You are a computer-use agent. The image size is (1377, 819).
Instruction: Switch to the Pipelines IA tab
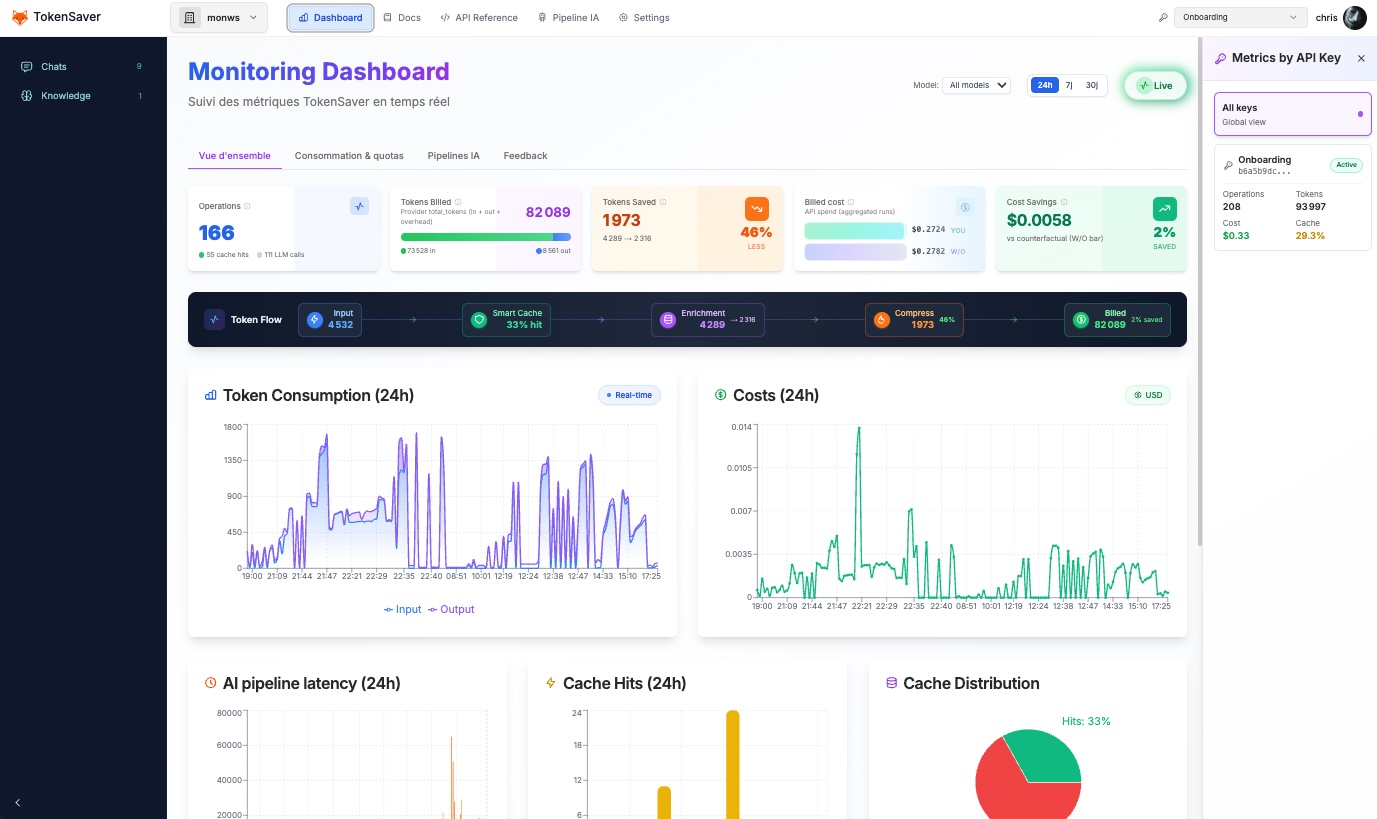coord(453,156)
